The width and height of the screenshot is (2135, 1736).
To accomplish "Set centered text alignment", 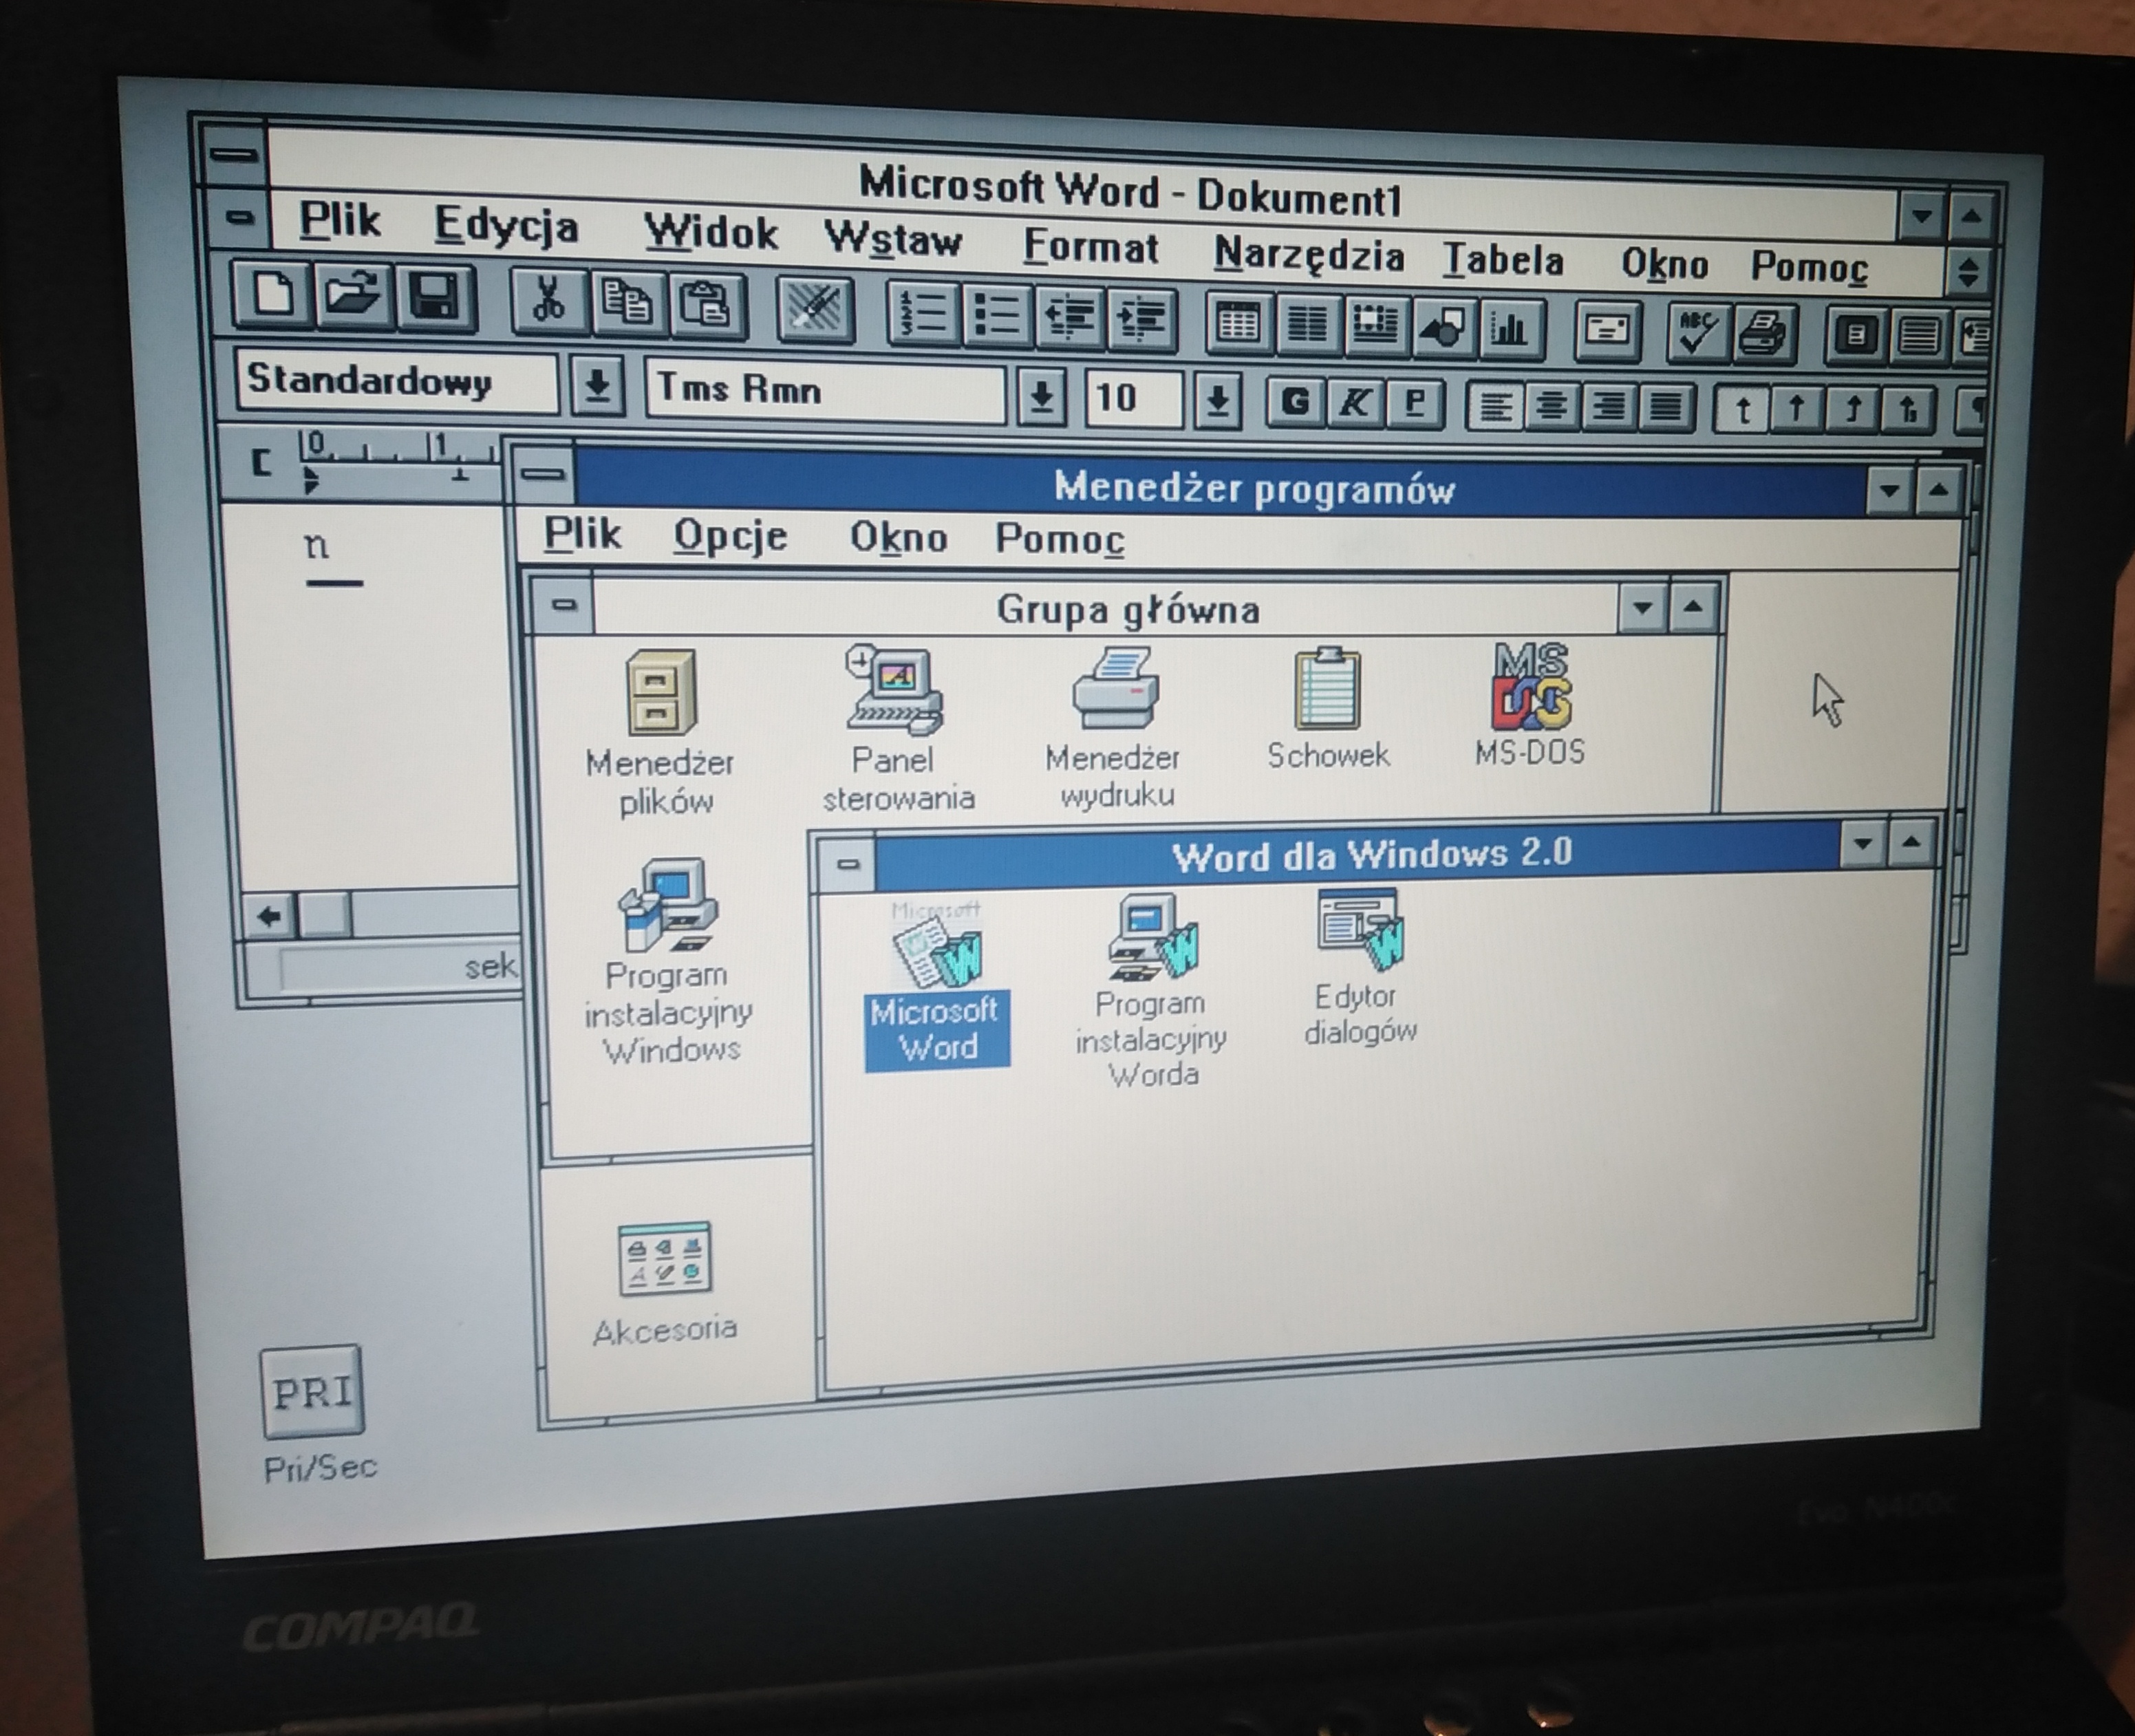I will coord(1551,407).
